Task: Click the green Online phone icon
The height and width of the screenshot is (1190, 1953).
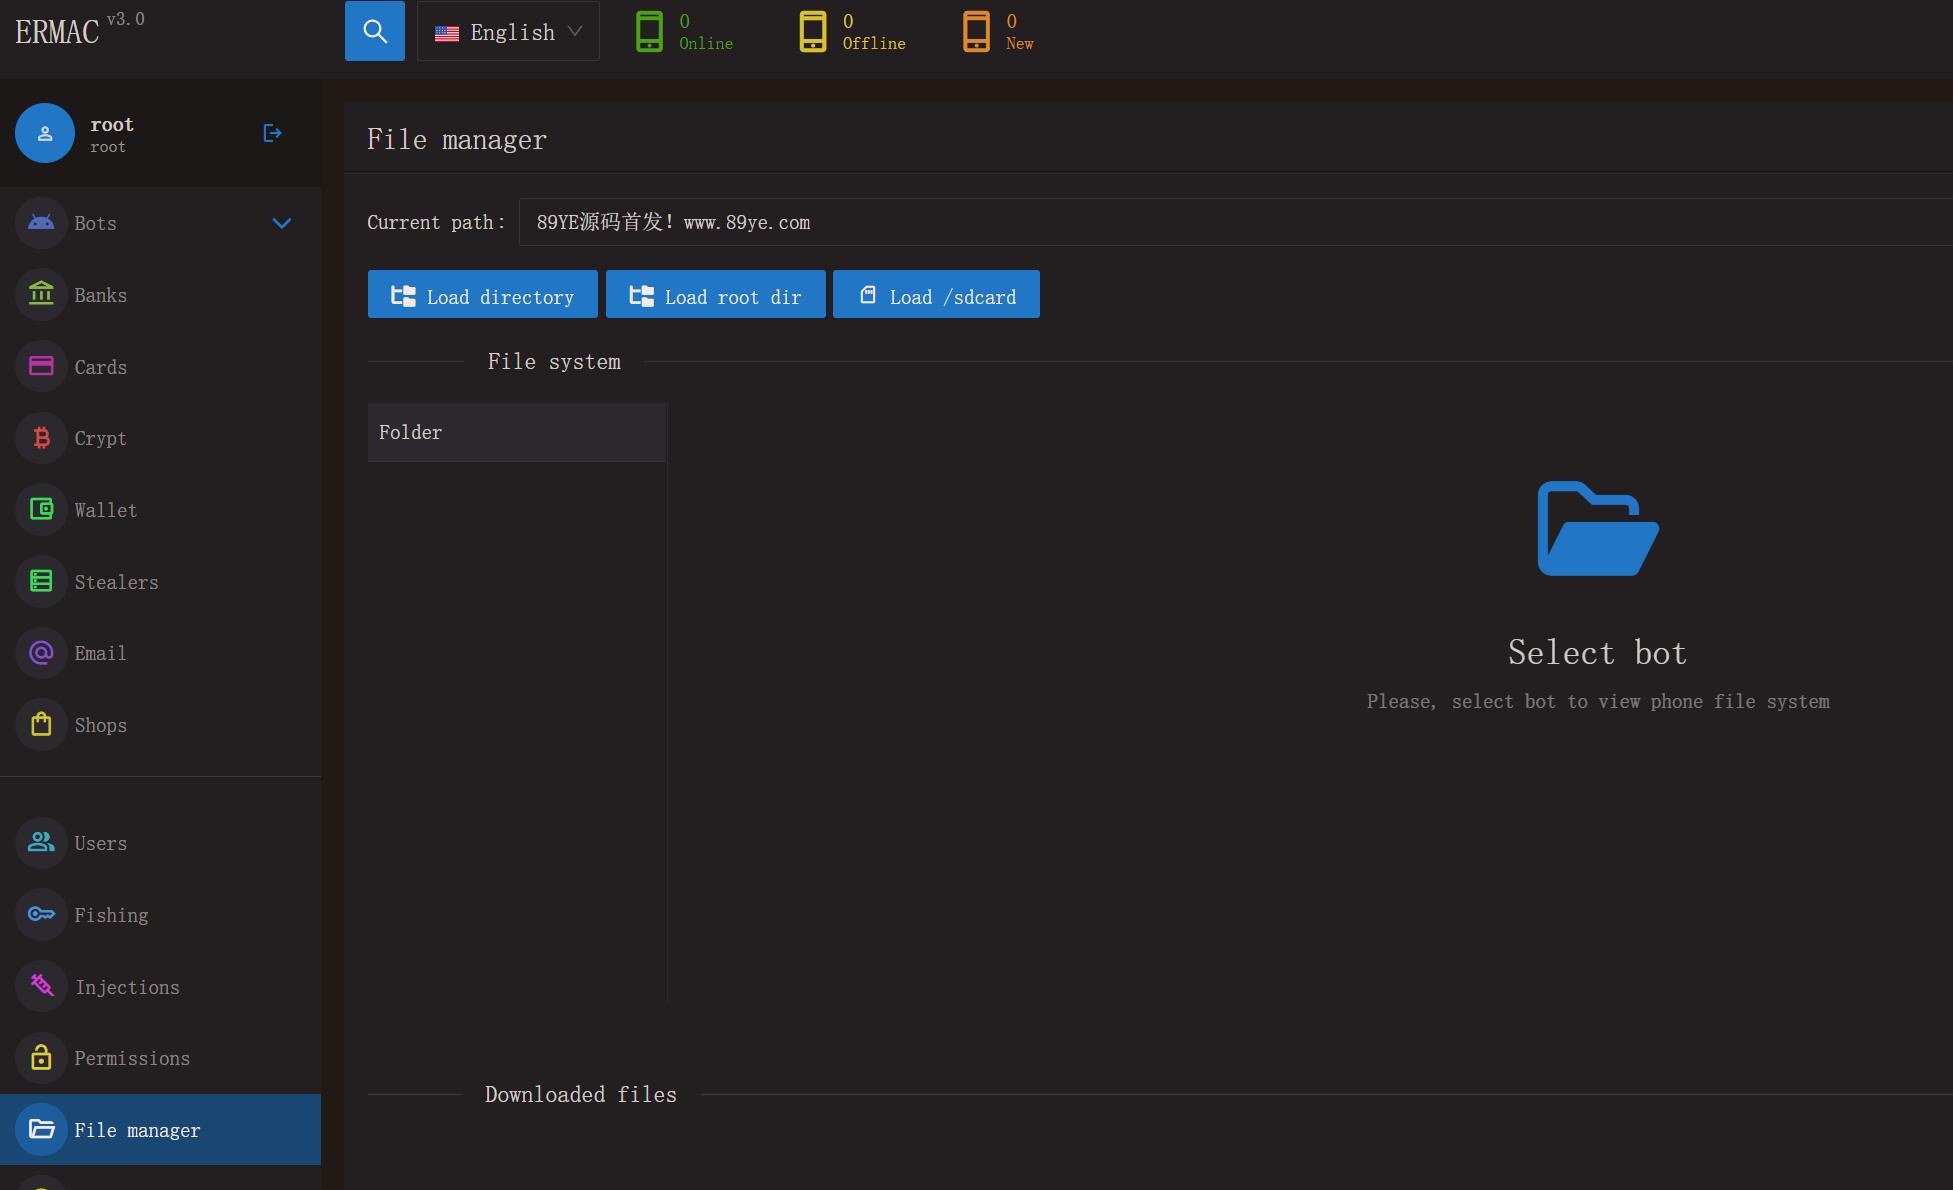Action: click(x=649, y=31)
